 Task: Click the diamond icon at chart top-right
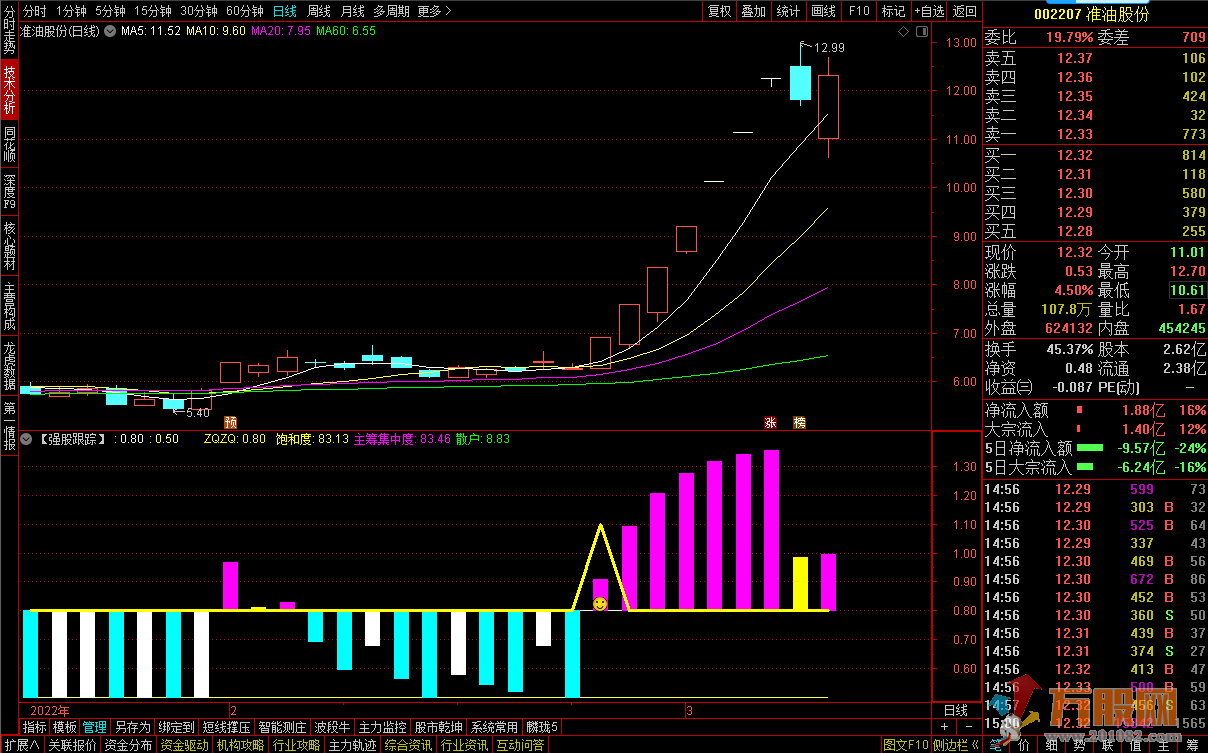coord(903,32)
